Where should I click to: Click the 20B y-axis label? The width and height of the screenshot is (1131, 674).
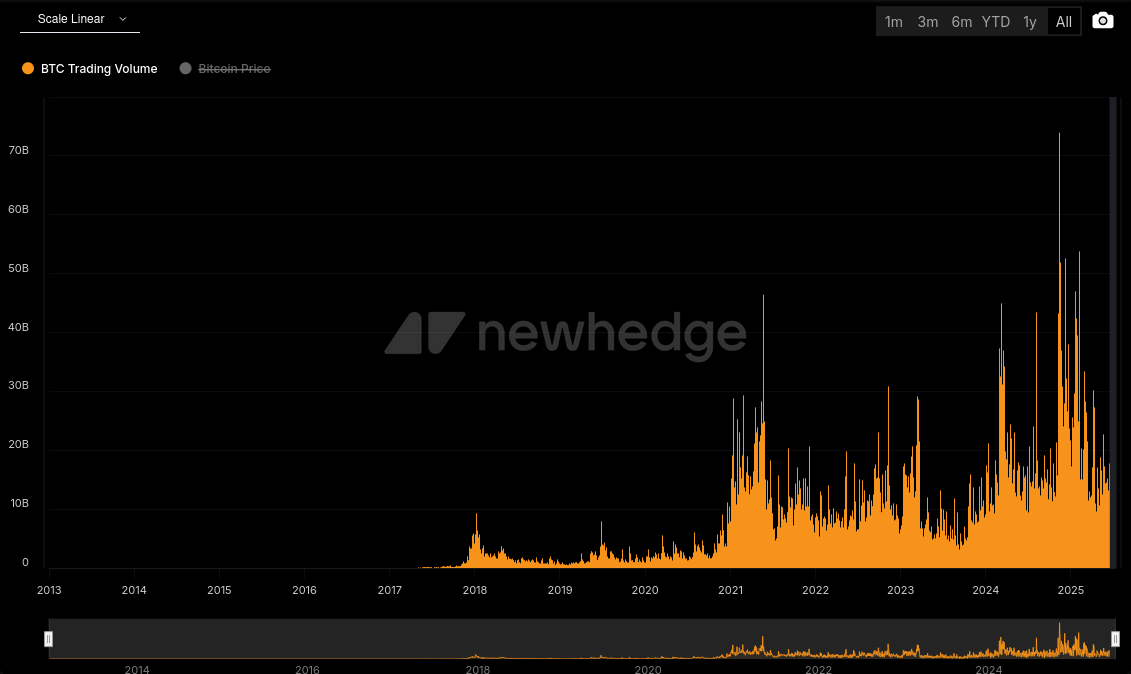[x=19, y=445]
